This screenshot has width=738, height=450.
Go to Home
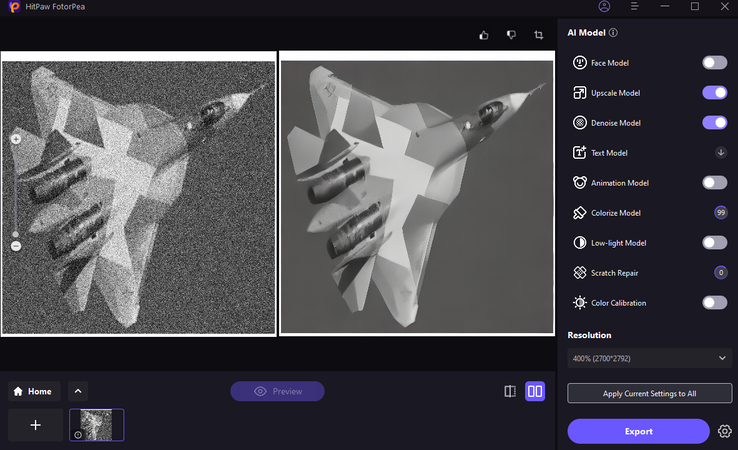tap(34, 391)
